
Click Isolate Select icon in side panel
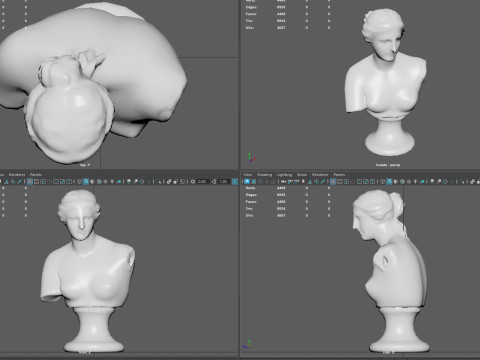tap(462, 181)
